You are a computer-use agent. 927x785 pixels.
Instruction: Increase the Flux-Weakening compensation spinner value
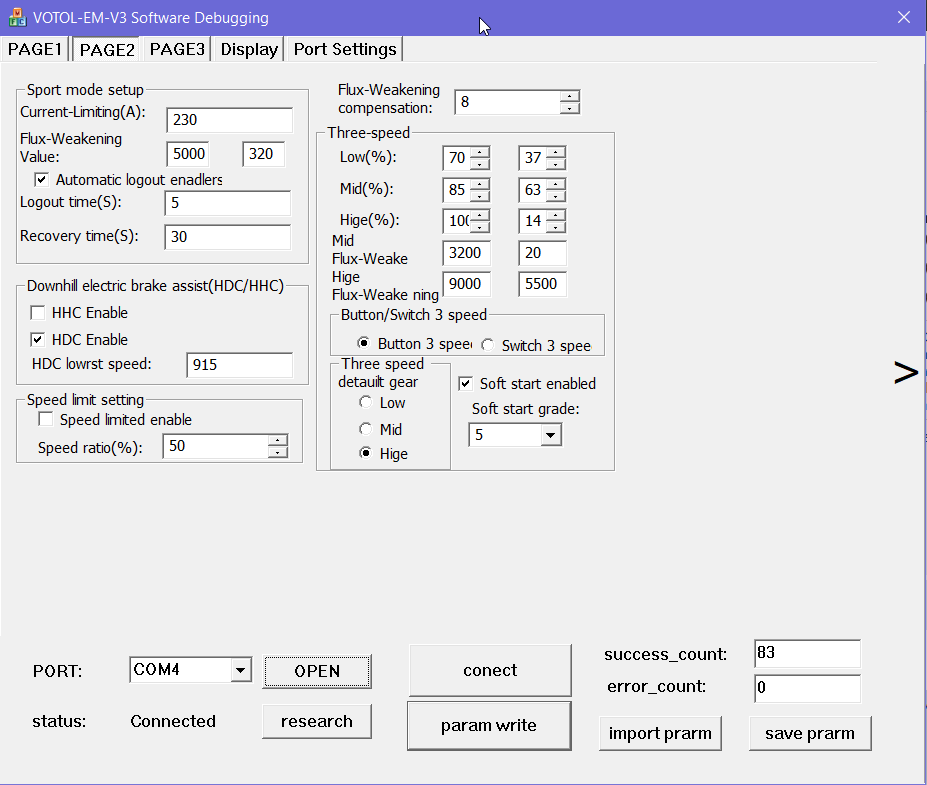tap(570, 97)
